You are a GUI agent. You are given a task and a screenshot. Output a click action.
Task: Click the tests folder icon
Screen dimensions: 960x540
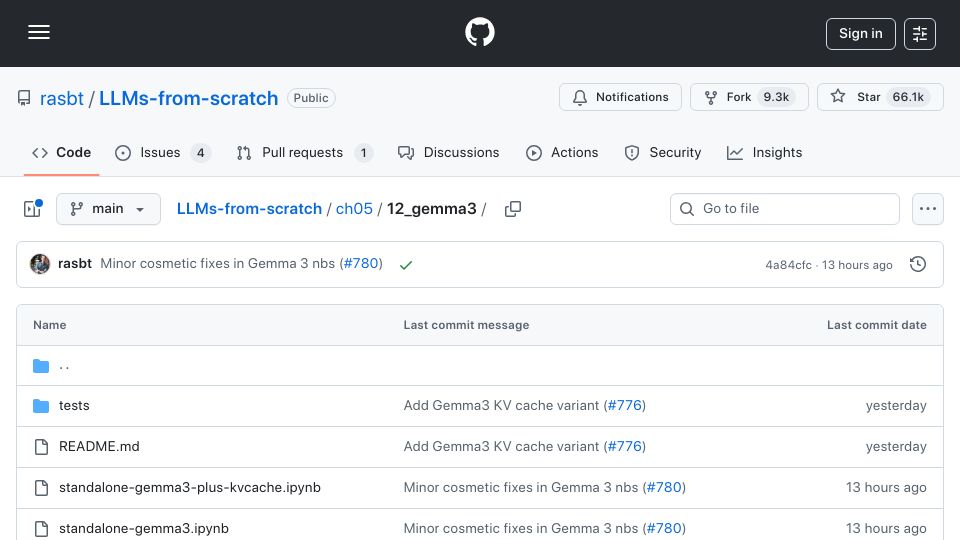[41, 405]
